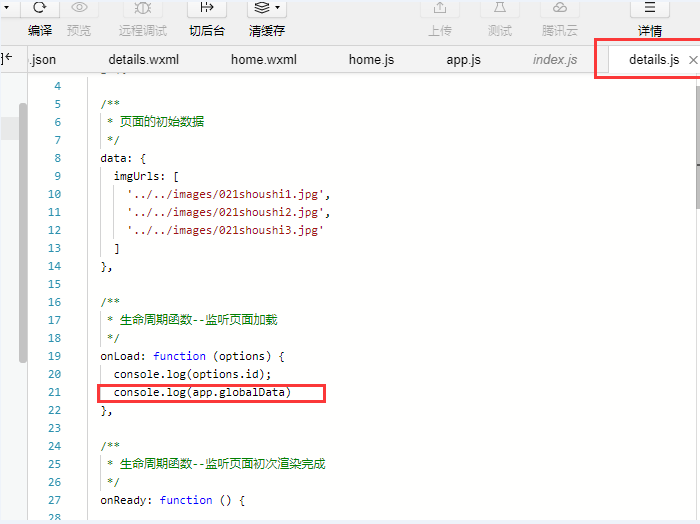
Task: Click the 'onReady: function () {' line
Action: 173,500
